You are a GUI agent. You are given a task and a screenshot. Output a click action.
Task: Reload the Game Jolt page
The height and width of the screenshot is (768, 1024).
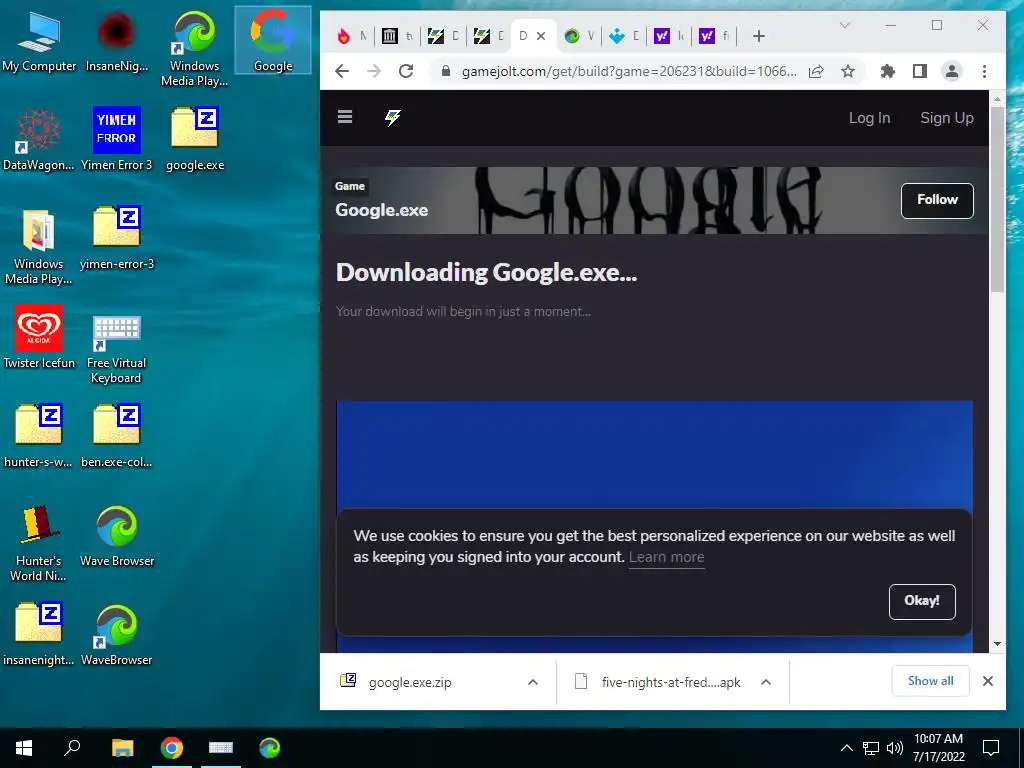coord(406,71)
